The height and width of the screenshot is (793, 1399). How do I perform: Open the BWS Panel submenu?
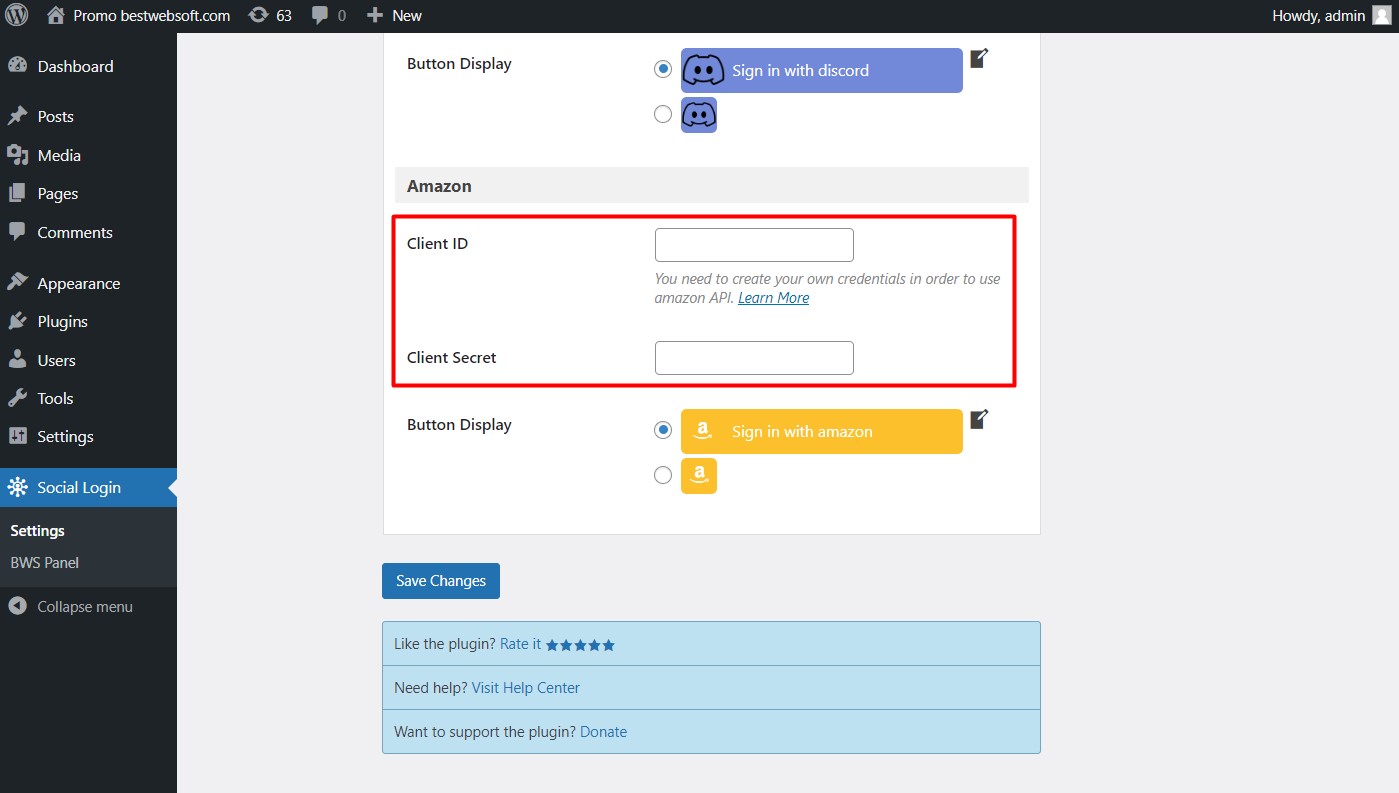pos(44,562)
